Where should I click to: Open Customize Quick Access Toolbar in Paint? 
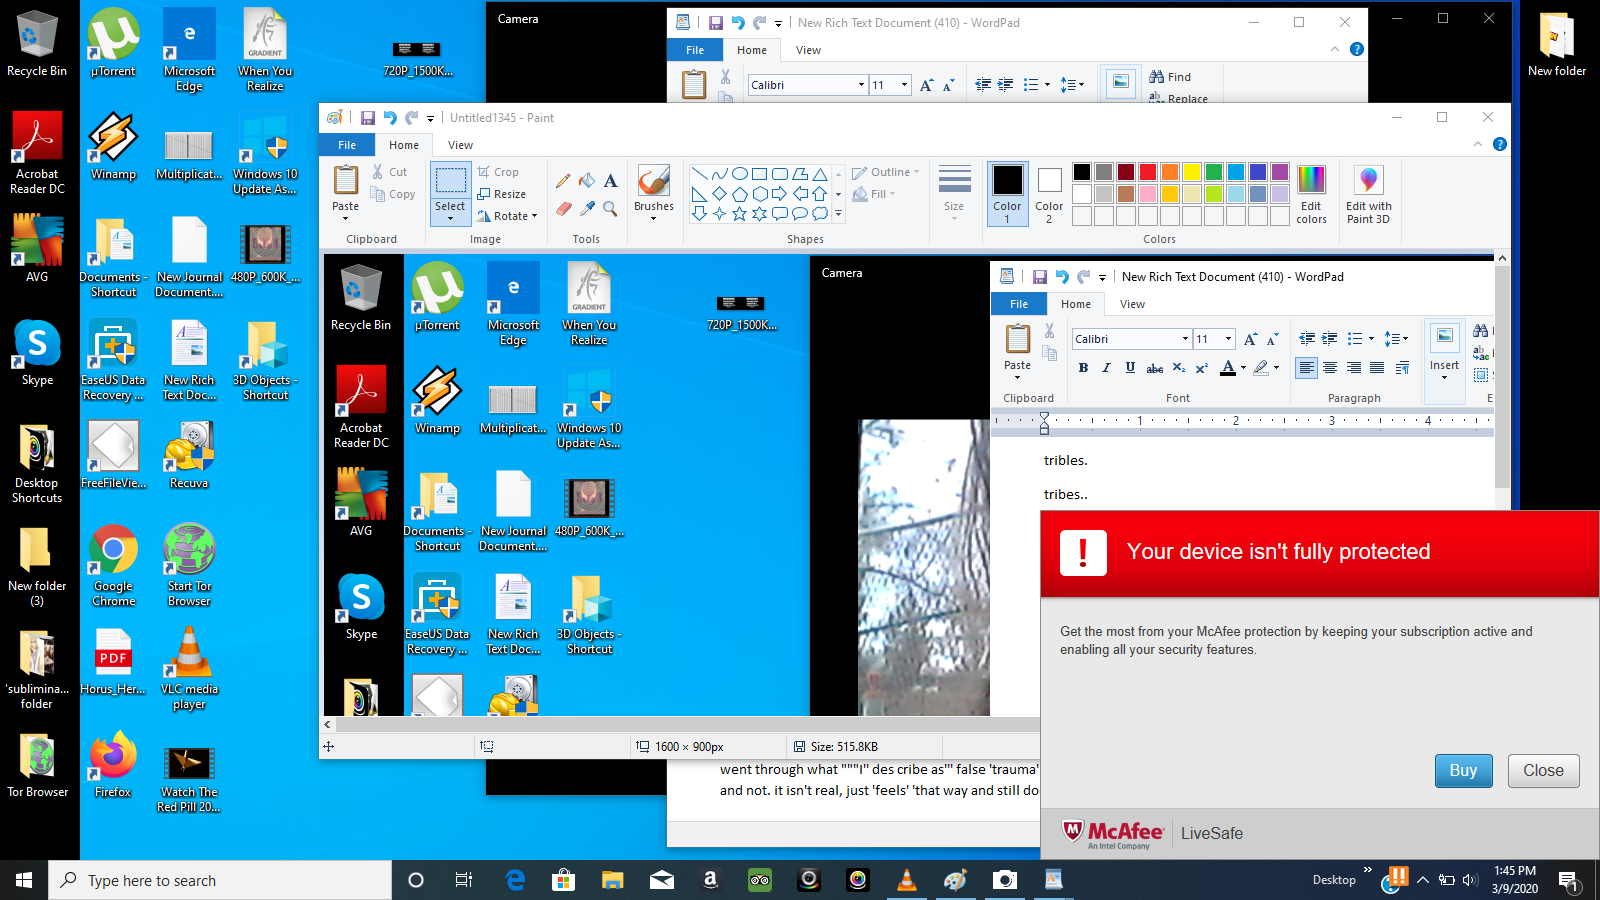431,118
